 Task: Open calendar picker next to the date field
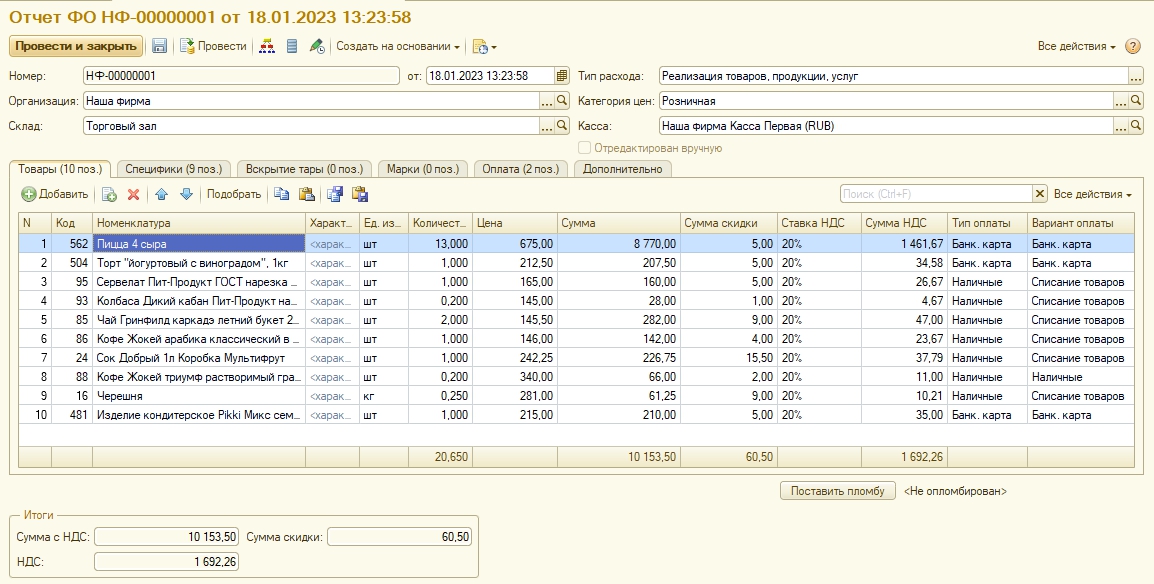[562, 76]
